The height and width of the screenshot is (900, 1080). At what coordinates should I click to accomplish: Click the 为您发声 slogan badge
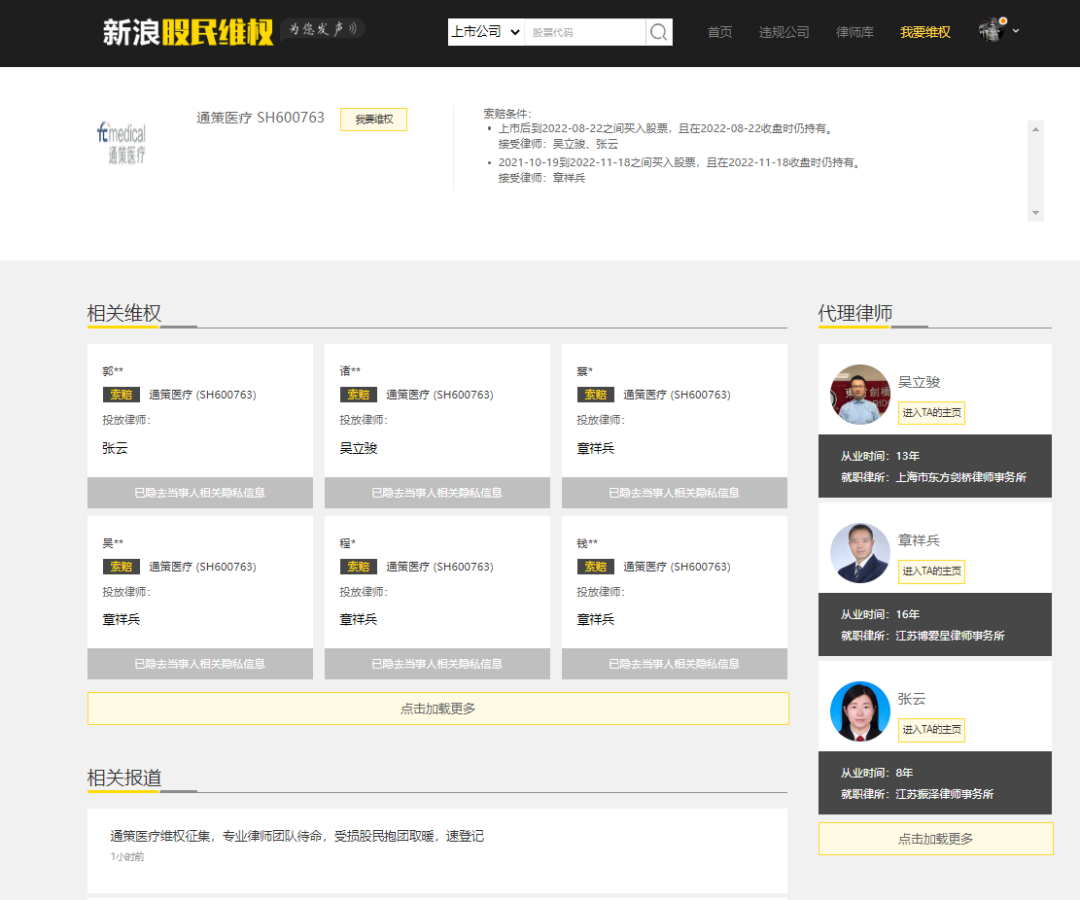[322, 29]
